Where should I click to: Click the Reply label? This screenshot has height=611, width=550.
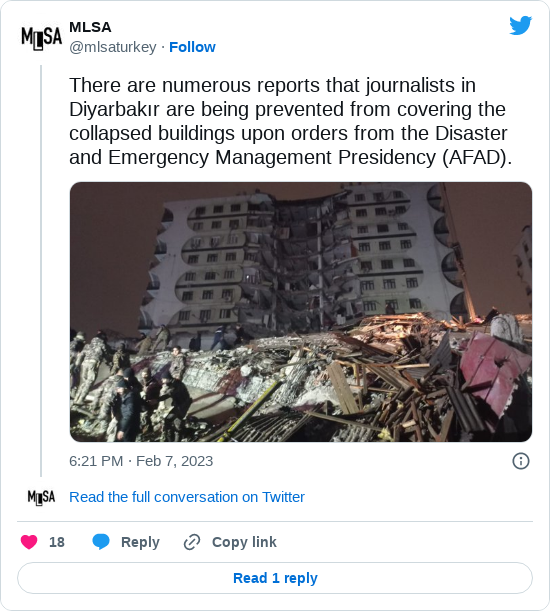coord(140,542)
